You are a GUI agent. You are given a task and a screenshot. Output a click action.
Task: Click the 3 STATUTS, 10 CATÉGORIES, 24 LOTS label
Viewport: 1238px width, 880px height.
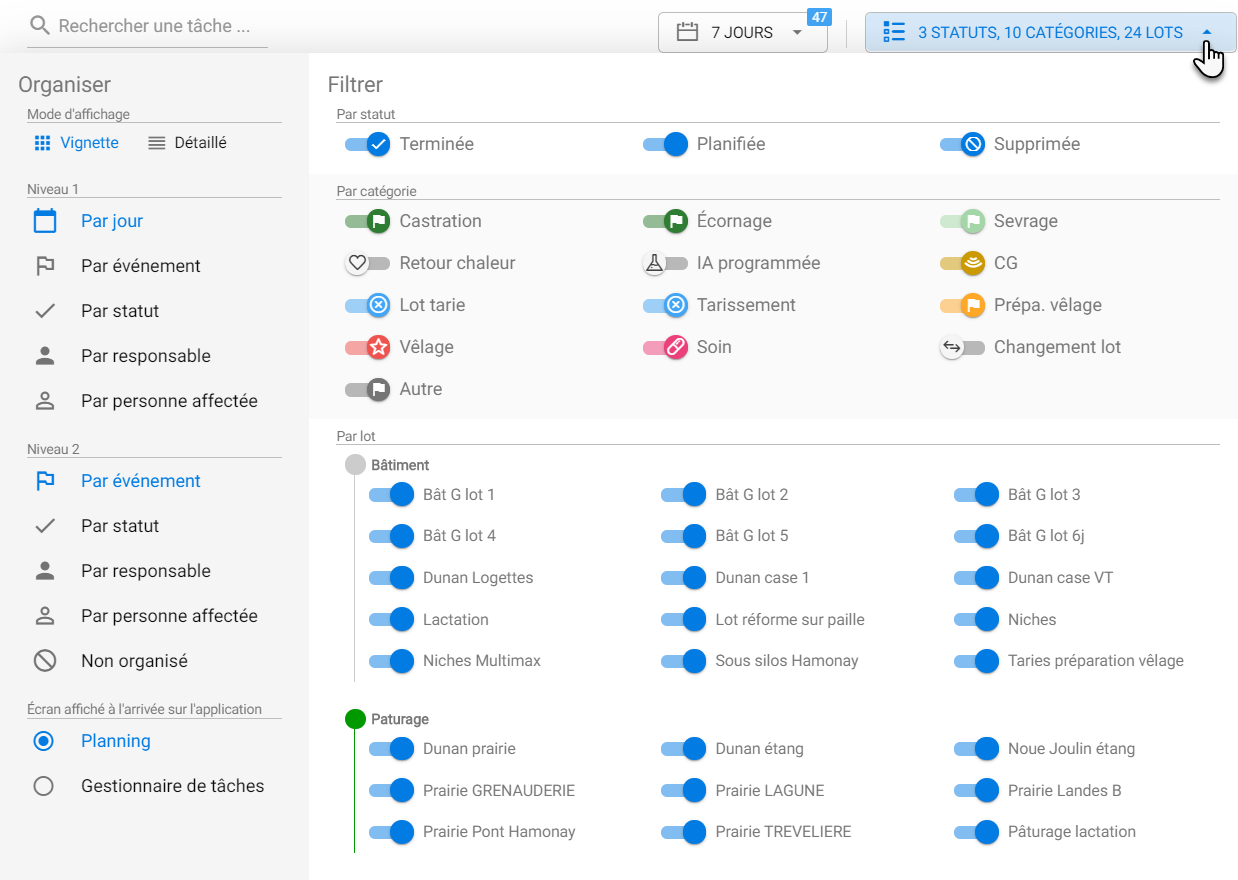tap(1050, 32)
